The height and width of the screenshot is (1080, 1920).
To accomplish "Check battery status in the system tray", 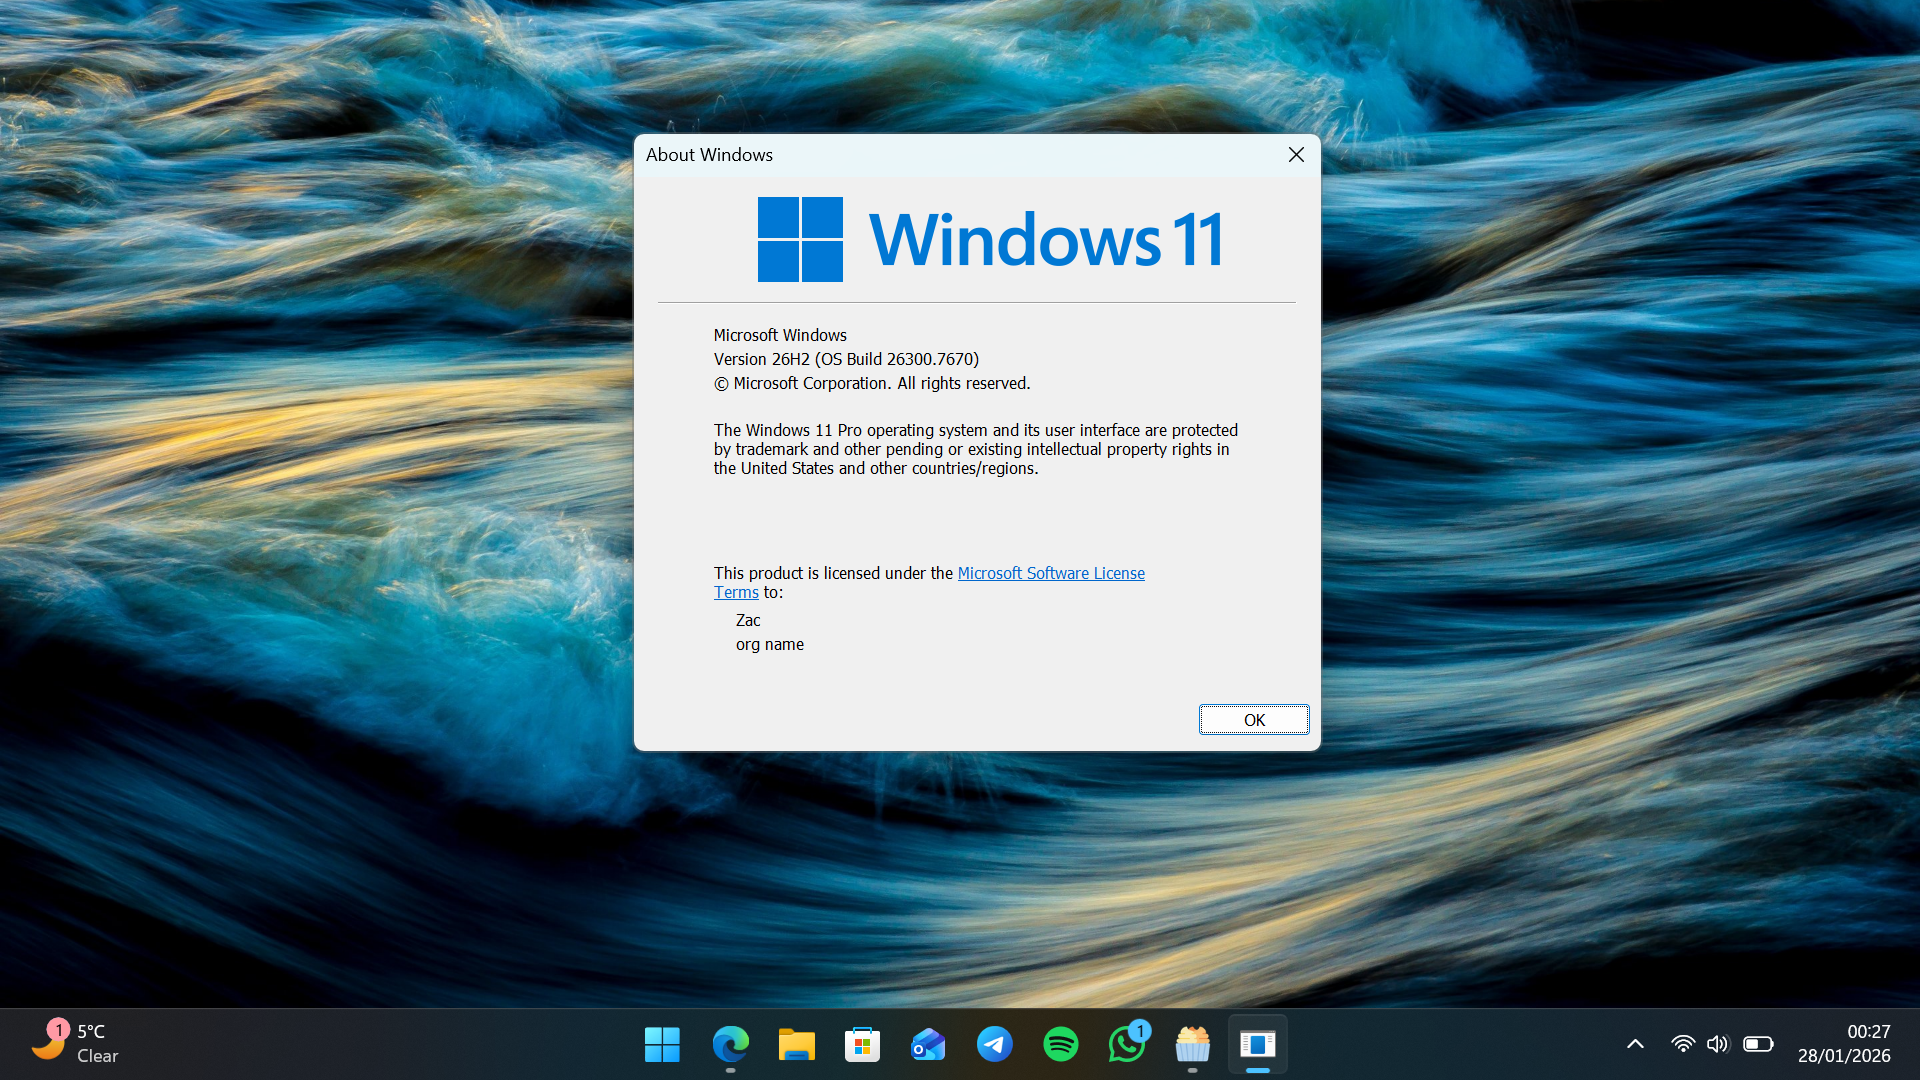I will click(1759, 1043).
